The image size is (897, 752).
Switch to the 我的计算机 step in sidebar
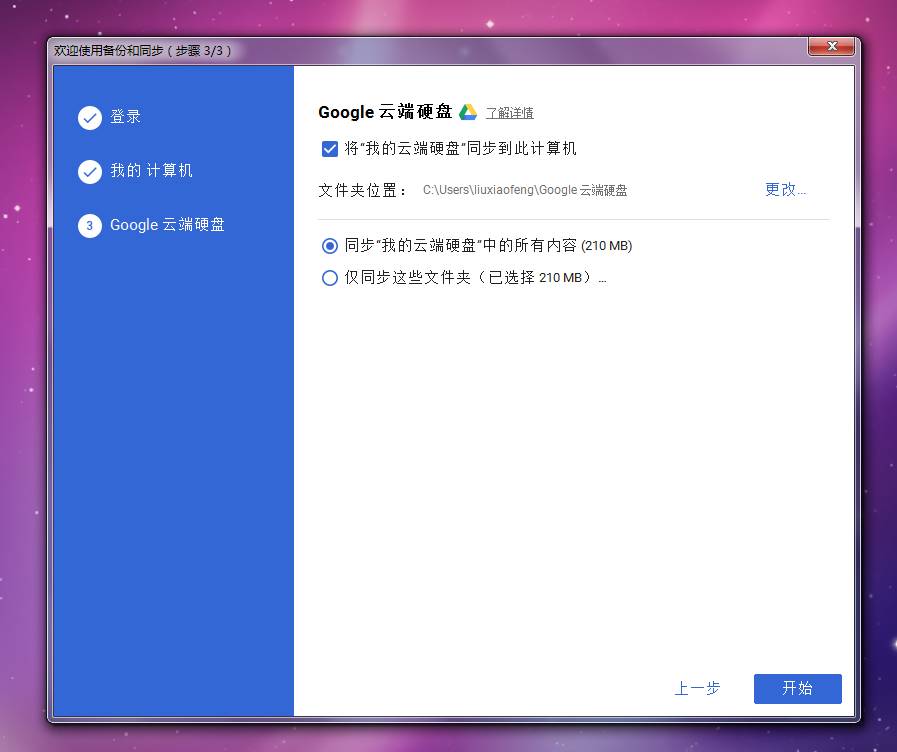152,170
